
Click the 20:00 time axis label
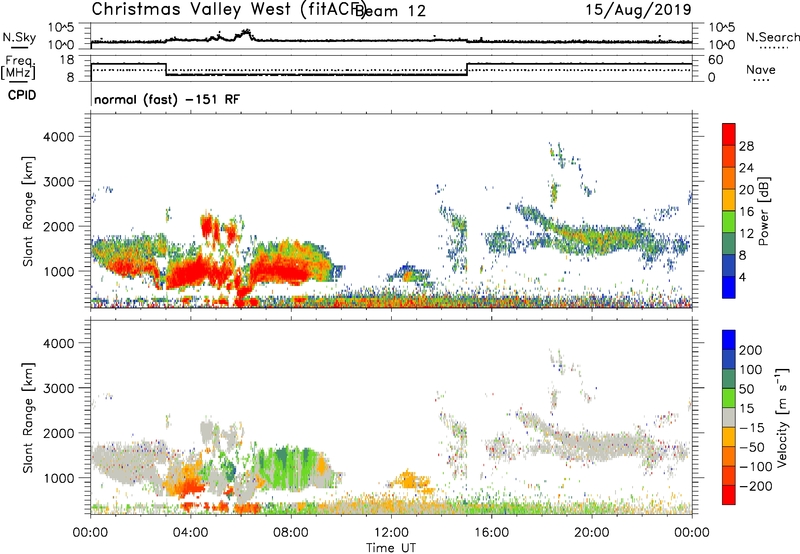click(592, 533)
